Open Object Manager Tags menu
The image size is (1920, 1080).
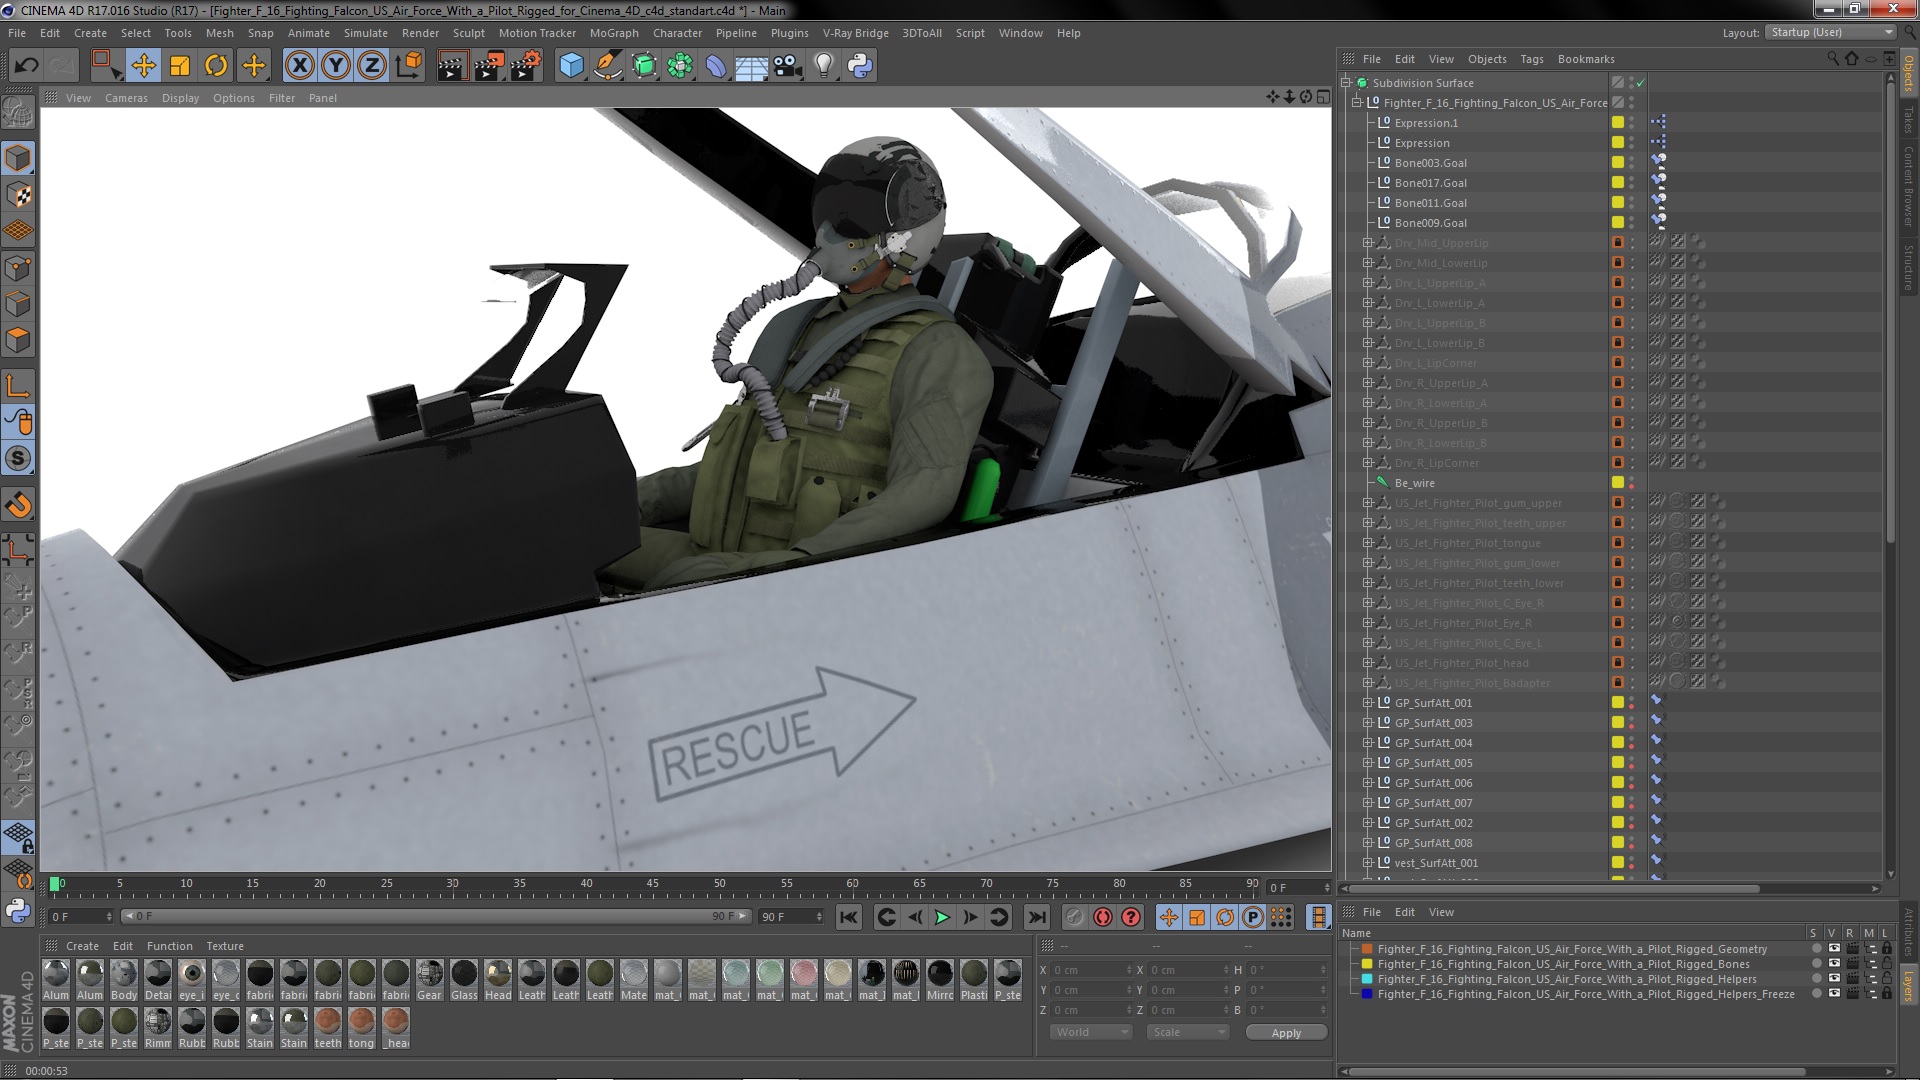[1531, 59]
